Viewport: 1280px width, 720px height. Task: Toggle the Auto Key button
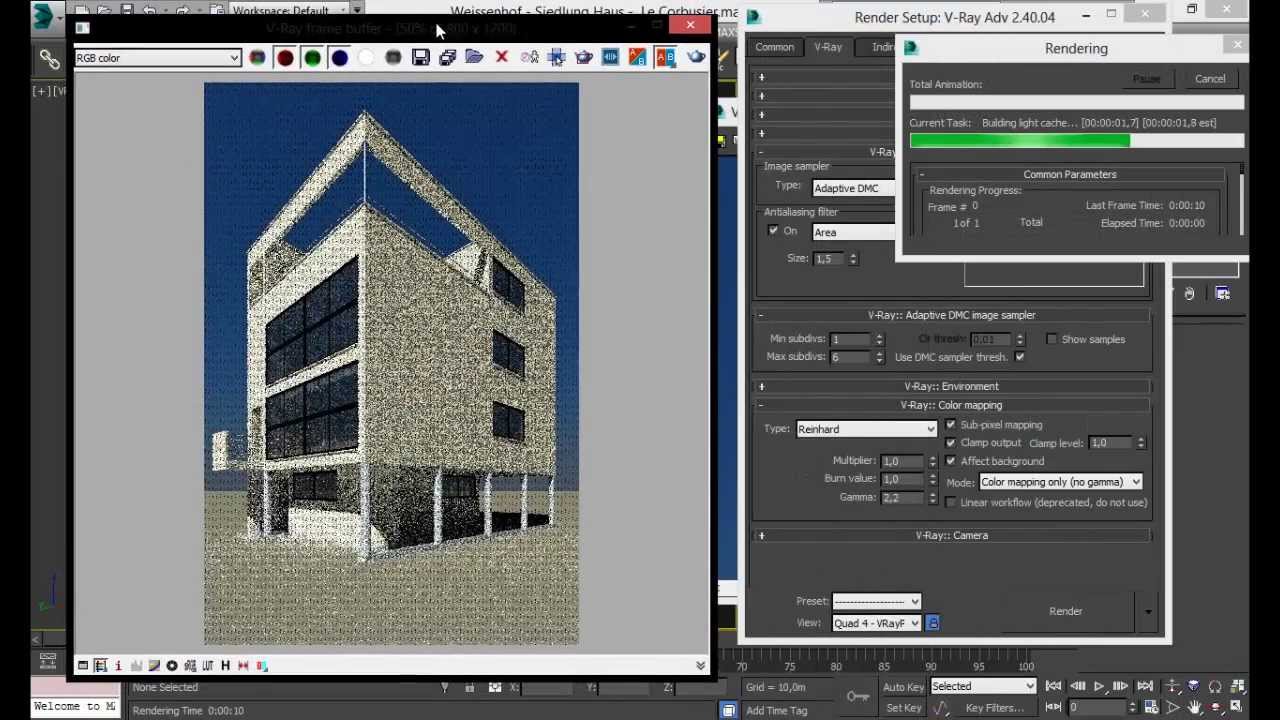[903, 687]
